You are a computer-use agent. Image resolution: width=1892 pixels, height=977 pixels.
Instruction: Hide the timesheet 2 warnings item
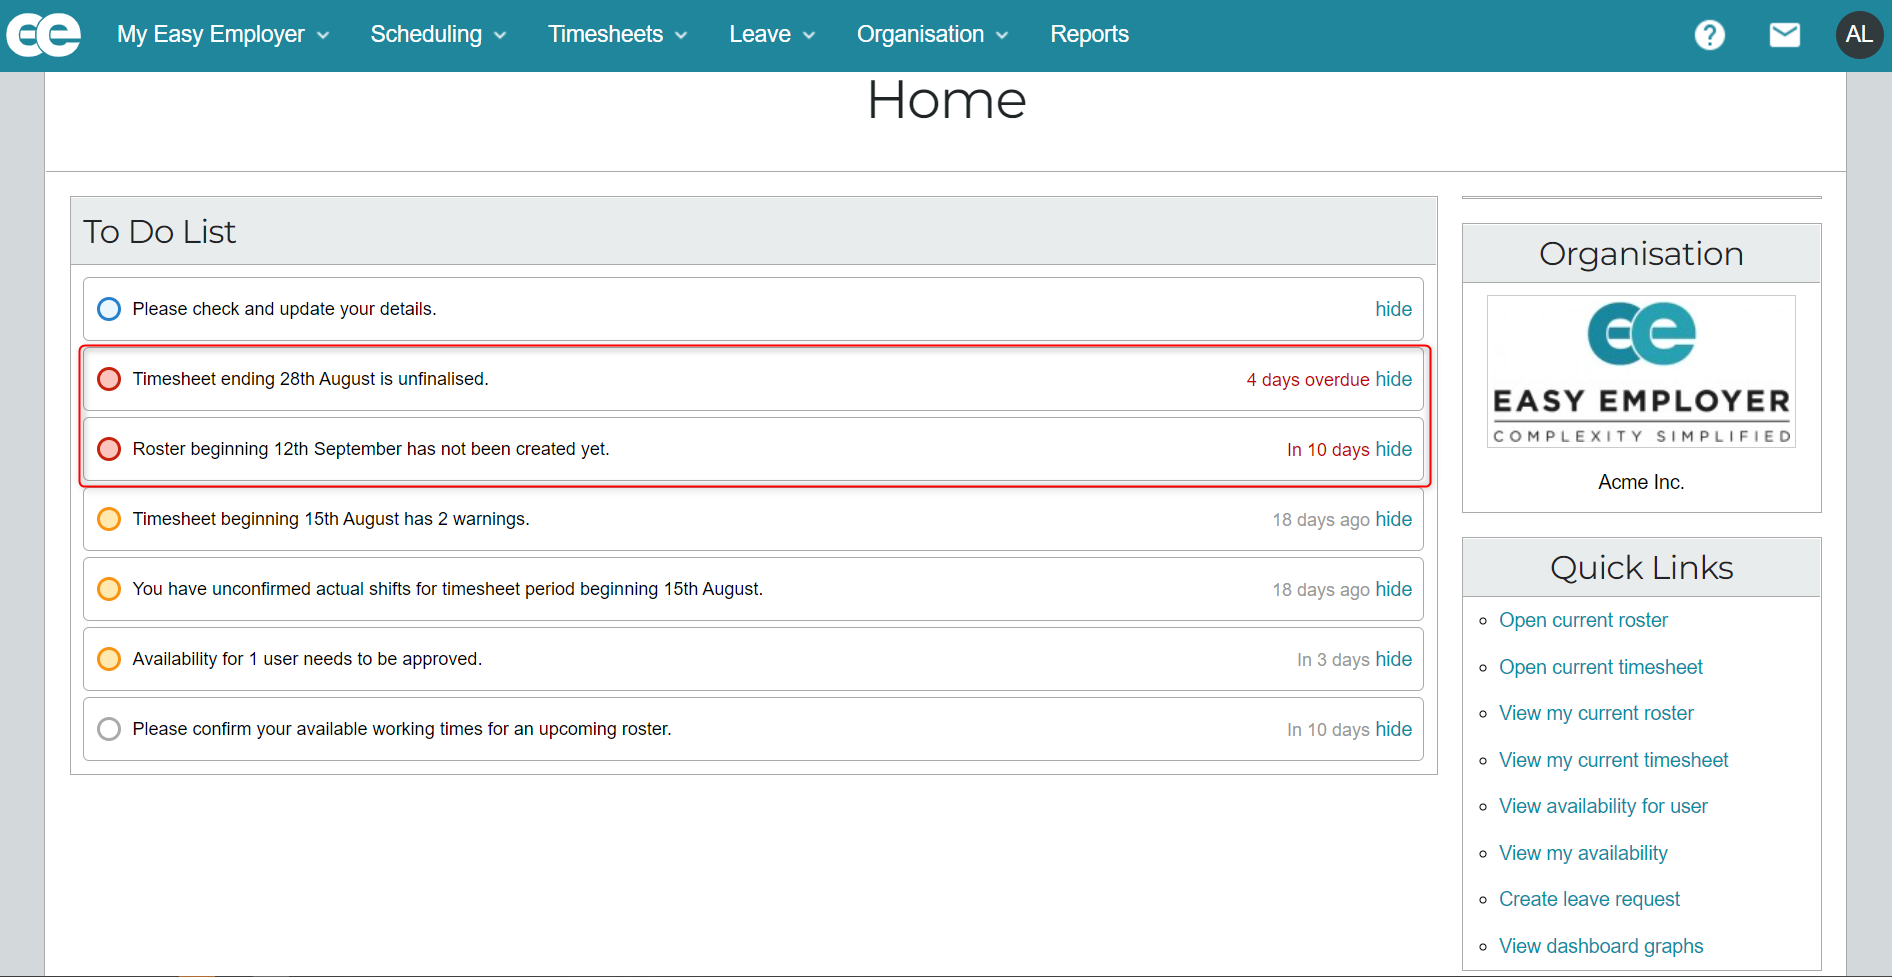tap(1393, 519)
